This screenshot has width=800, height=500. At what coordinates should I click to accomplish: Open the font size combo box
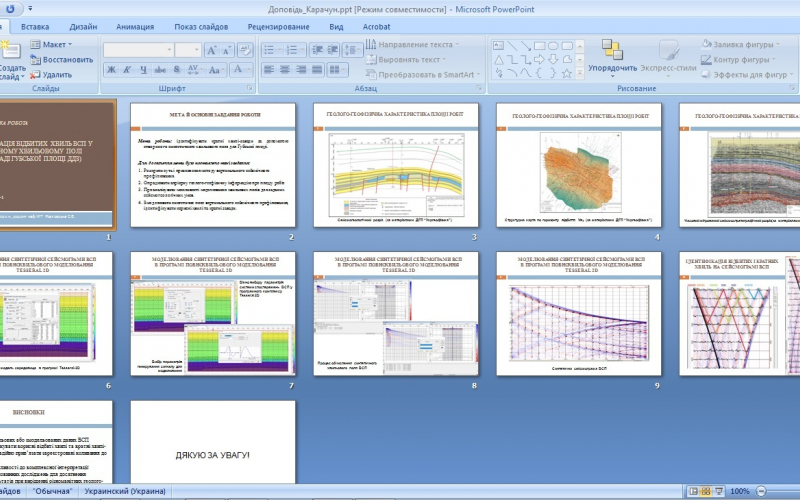click(188, 50)
